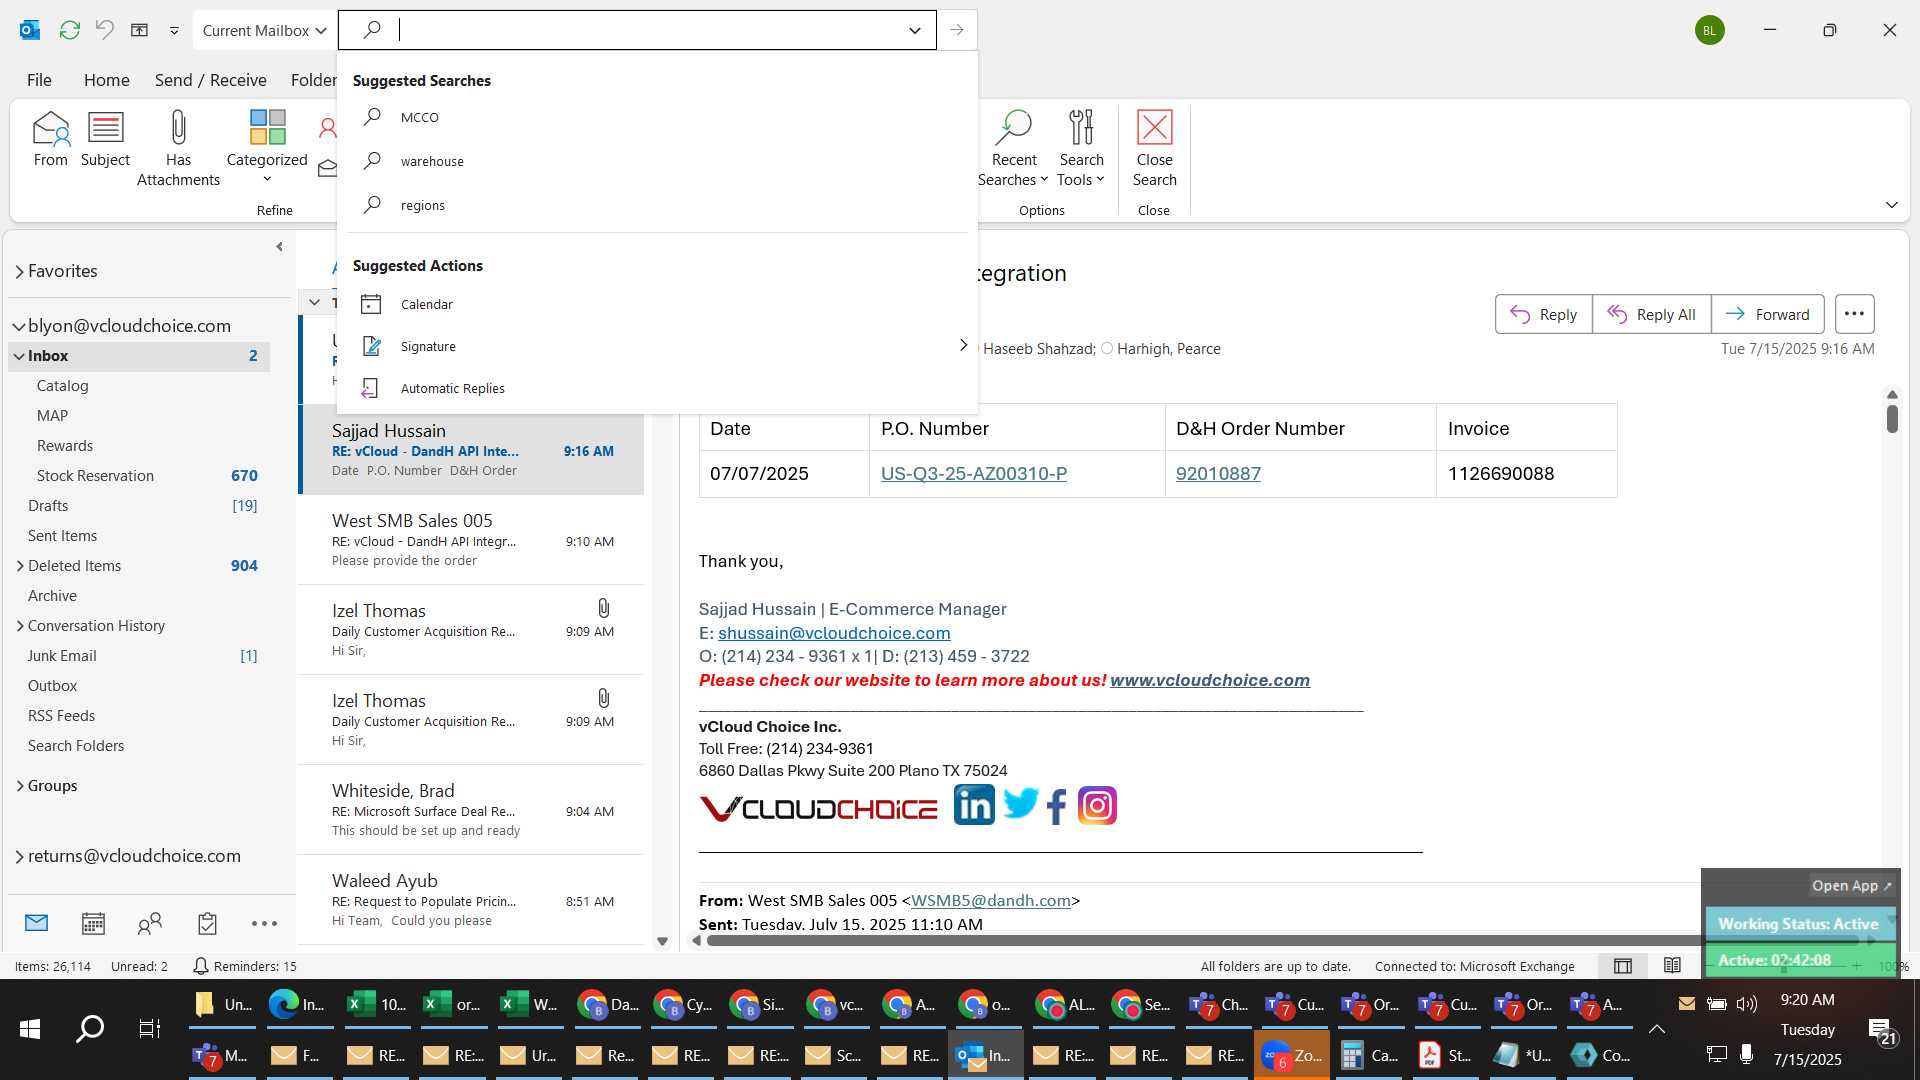Select suggested search 'warehouse'
Image resolution: width=1920 pixels, height=1080 pixels.
(x=657, y=161)
